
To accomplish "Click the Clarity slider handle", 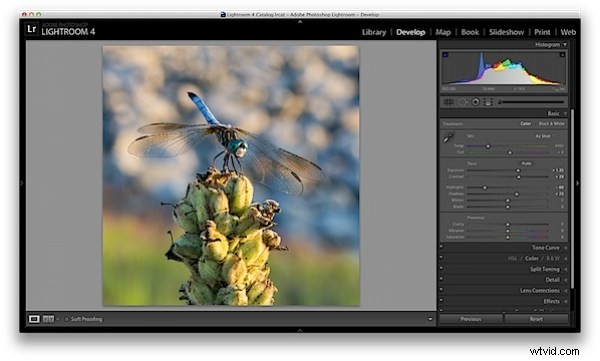I will (x=508, y=224).
